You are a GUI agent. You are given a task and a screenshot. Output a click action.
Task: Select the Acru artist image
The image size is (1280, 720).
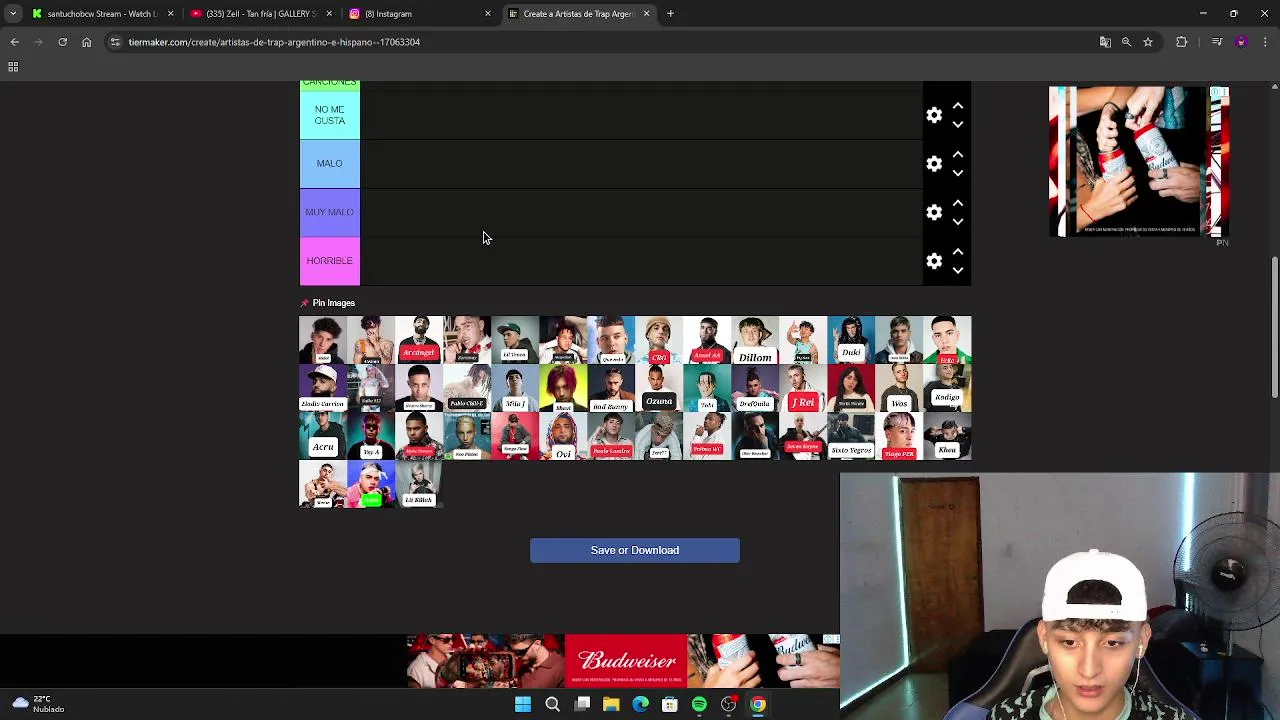point(323,436)
